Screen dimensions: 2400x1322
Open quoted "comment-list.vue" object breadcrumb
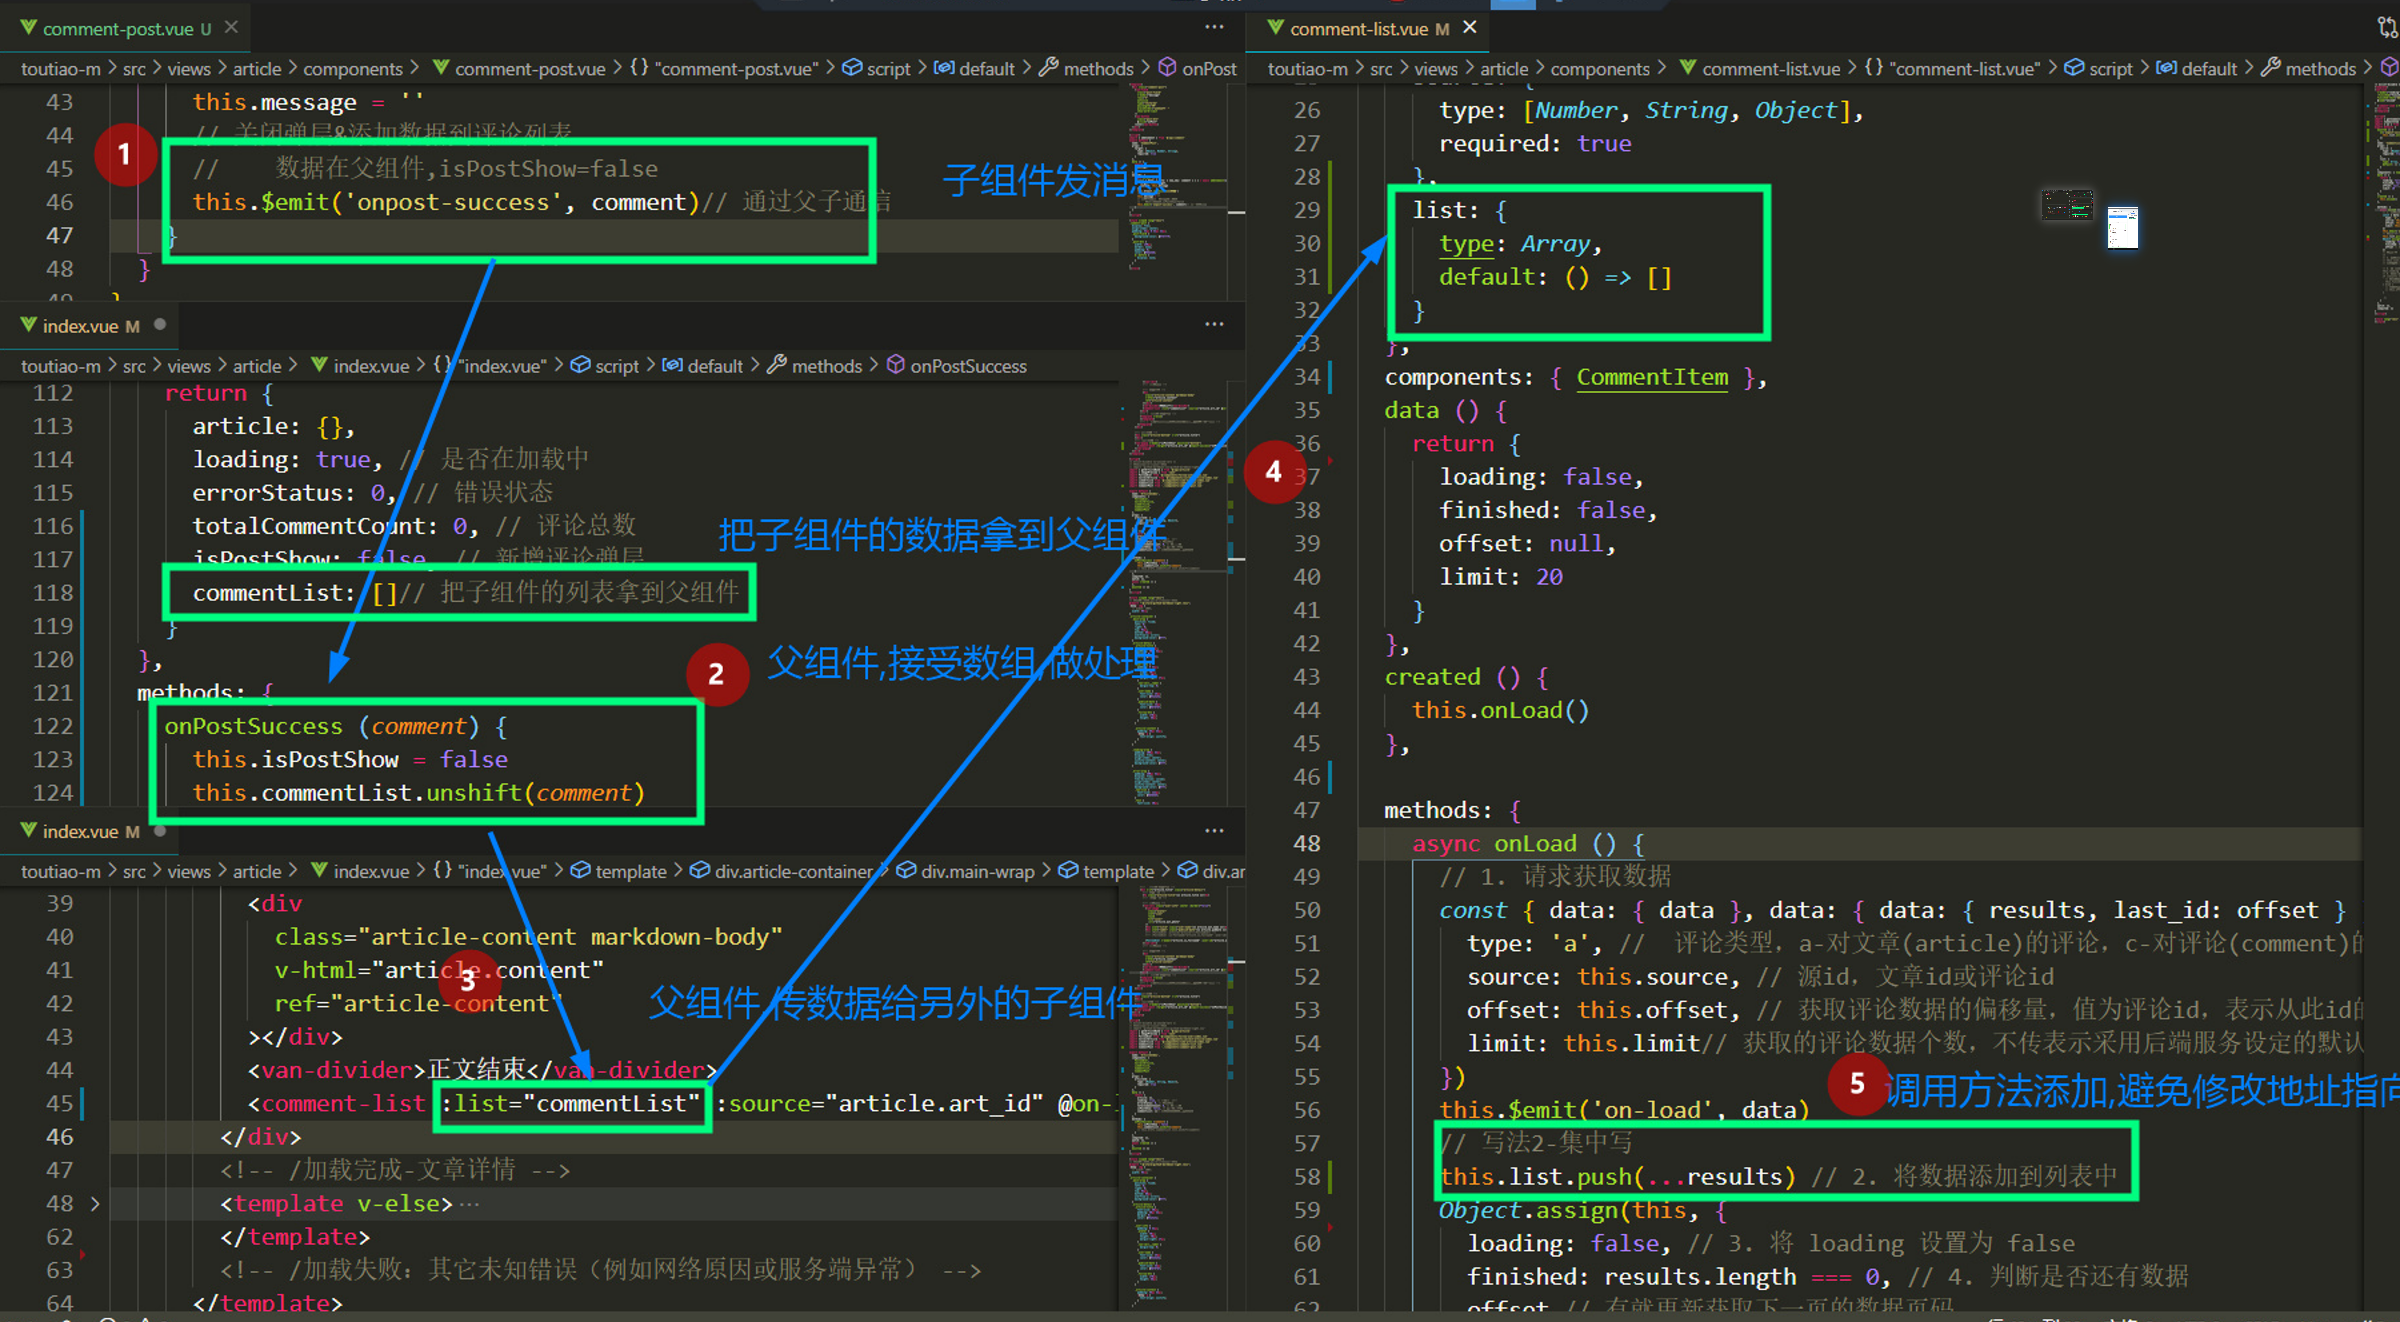[1951, 68]
